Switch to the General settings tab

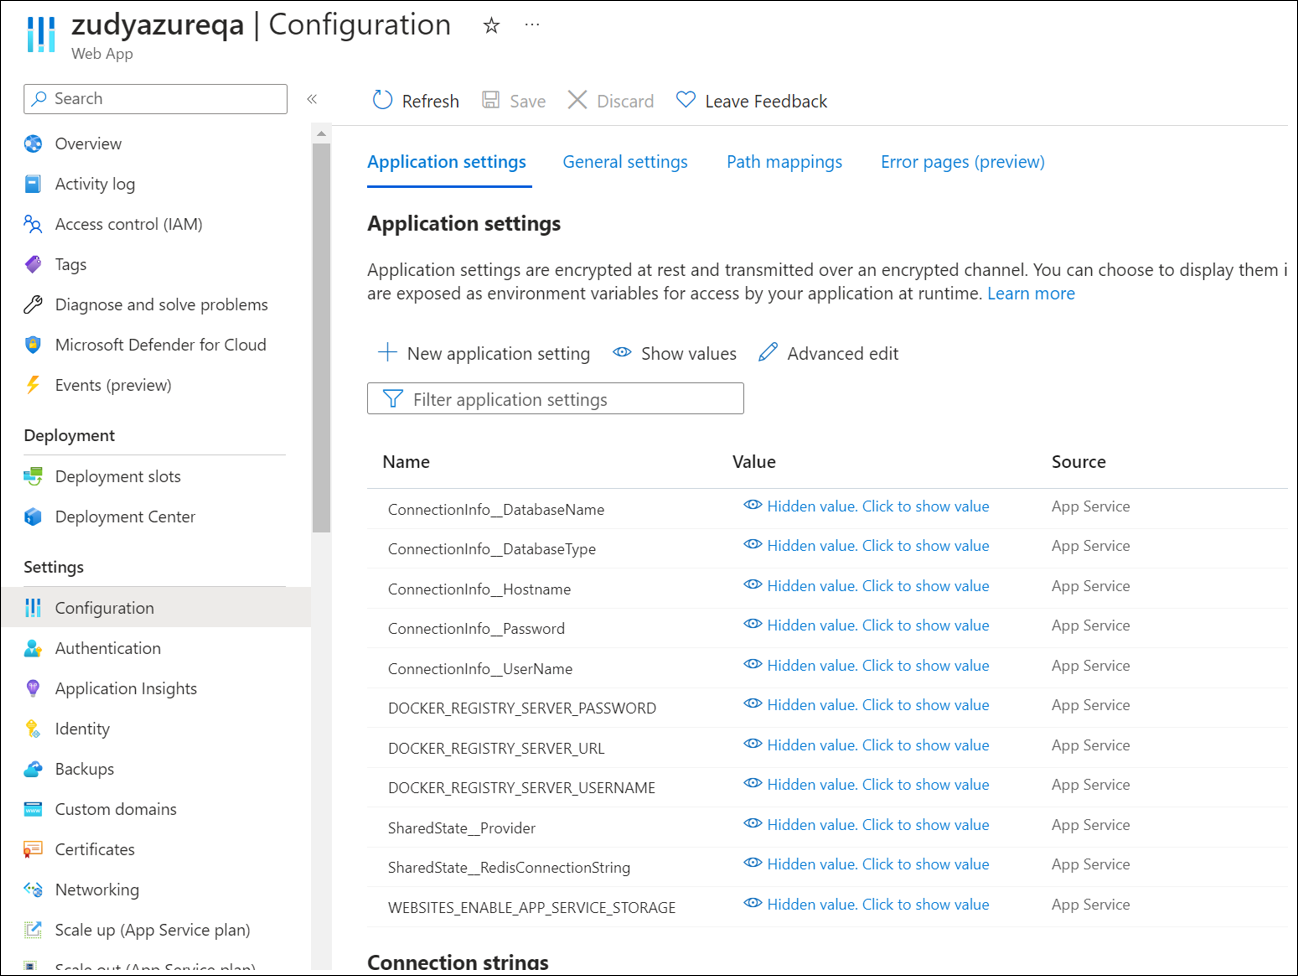click(x=625, y=162)
